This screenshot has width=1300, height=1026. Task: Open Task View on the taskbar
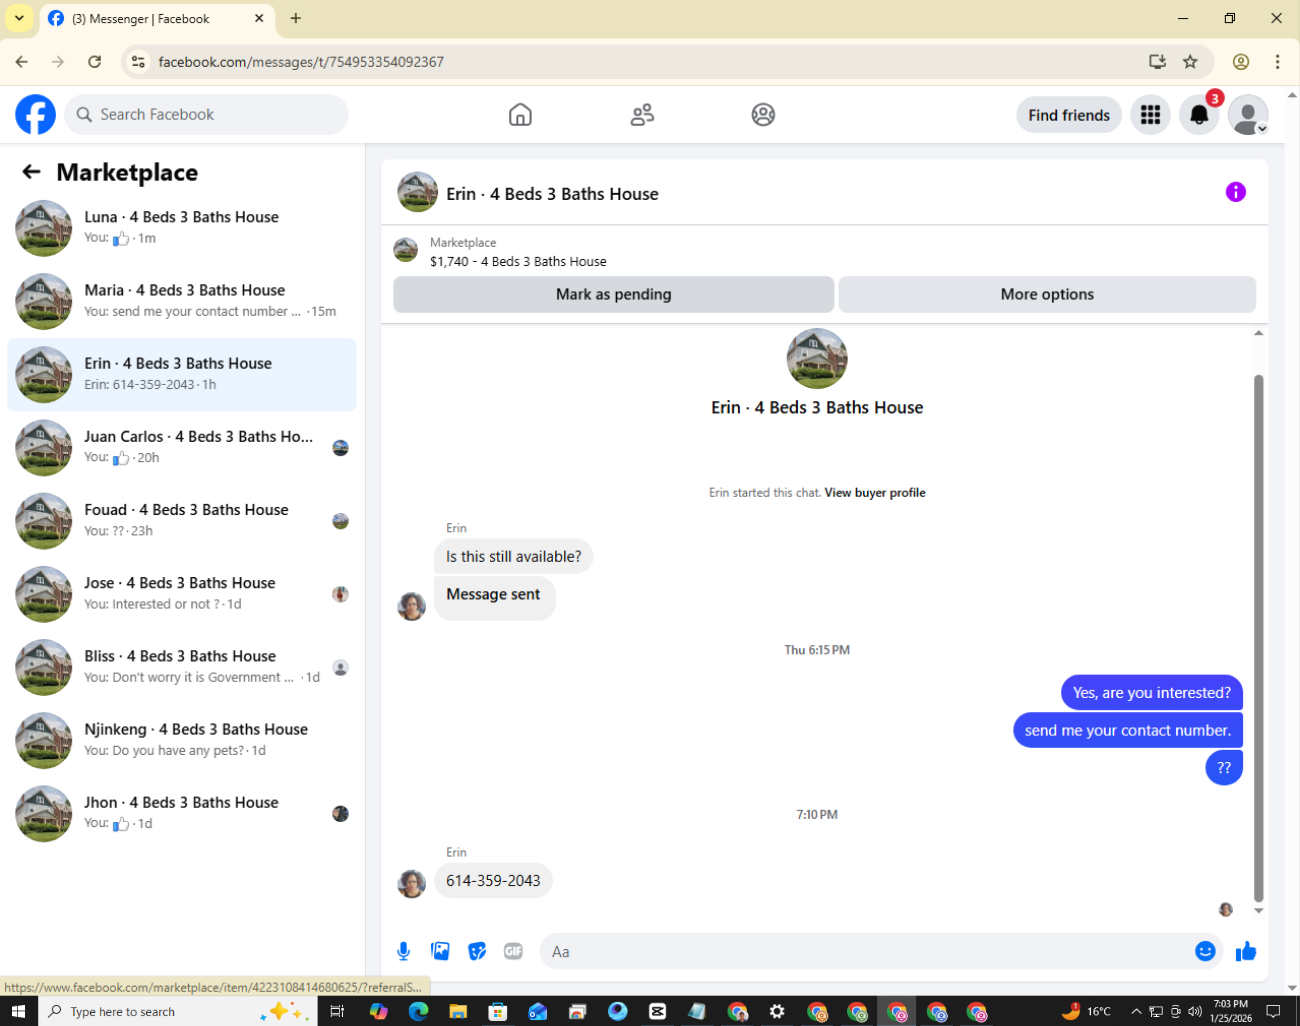click(x=337, y=1011)
